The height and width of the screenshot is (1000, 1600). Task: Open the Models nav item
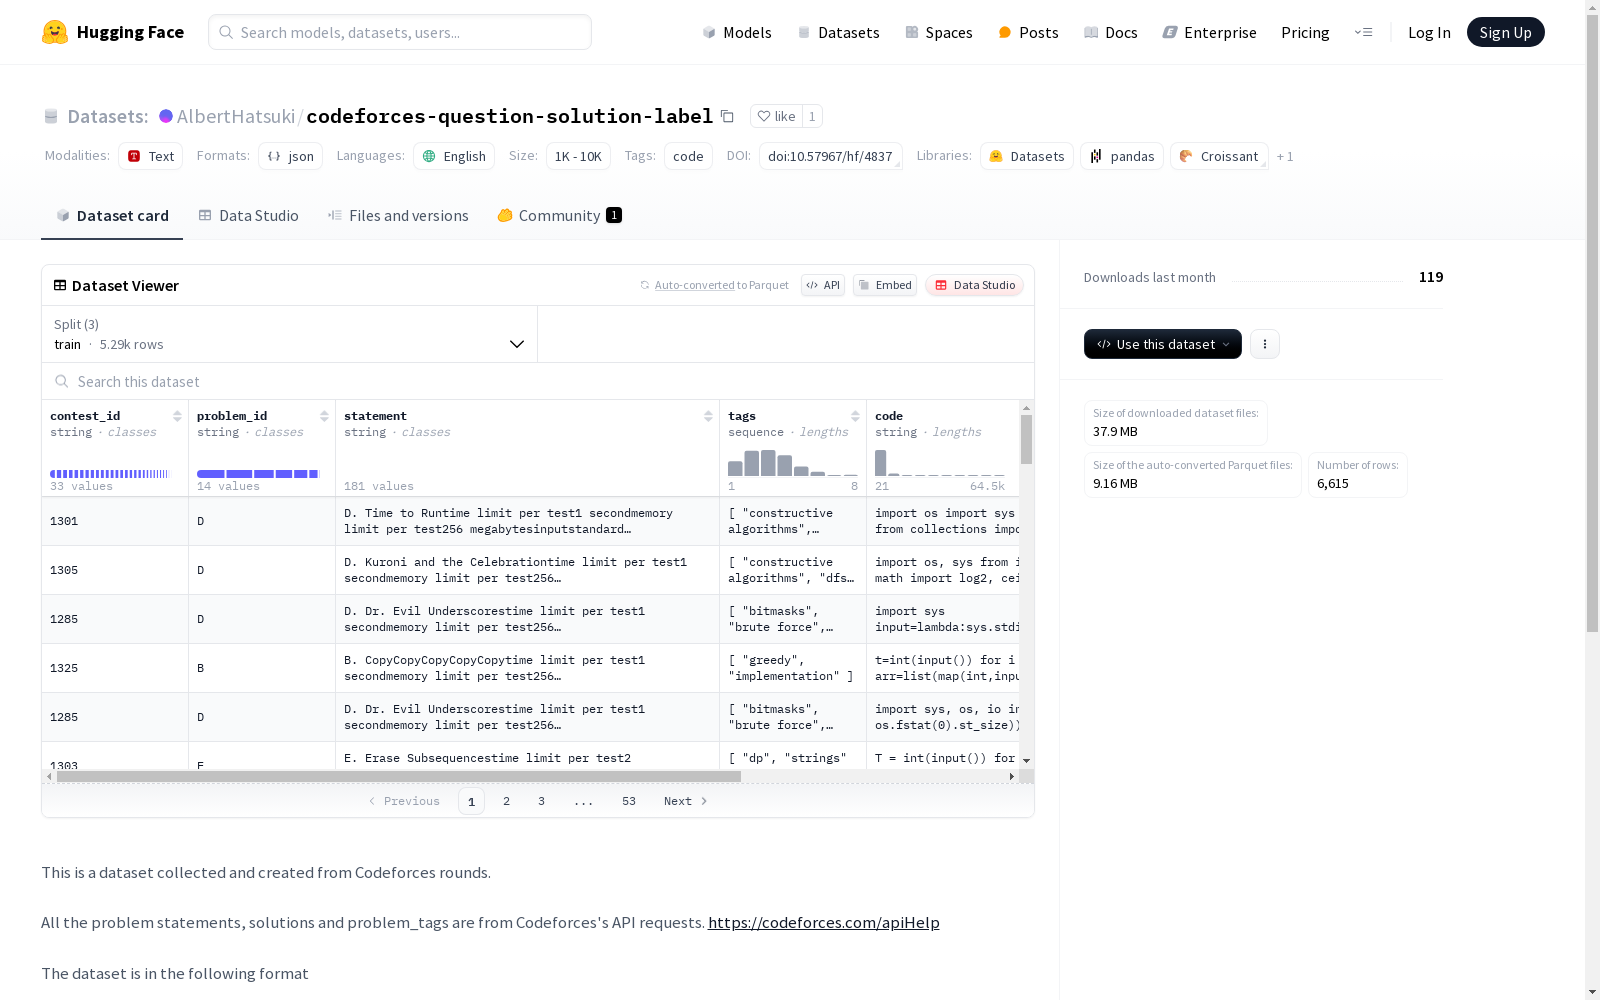point(737,32)
